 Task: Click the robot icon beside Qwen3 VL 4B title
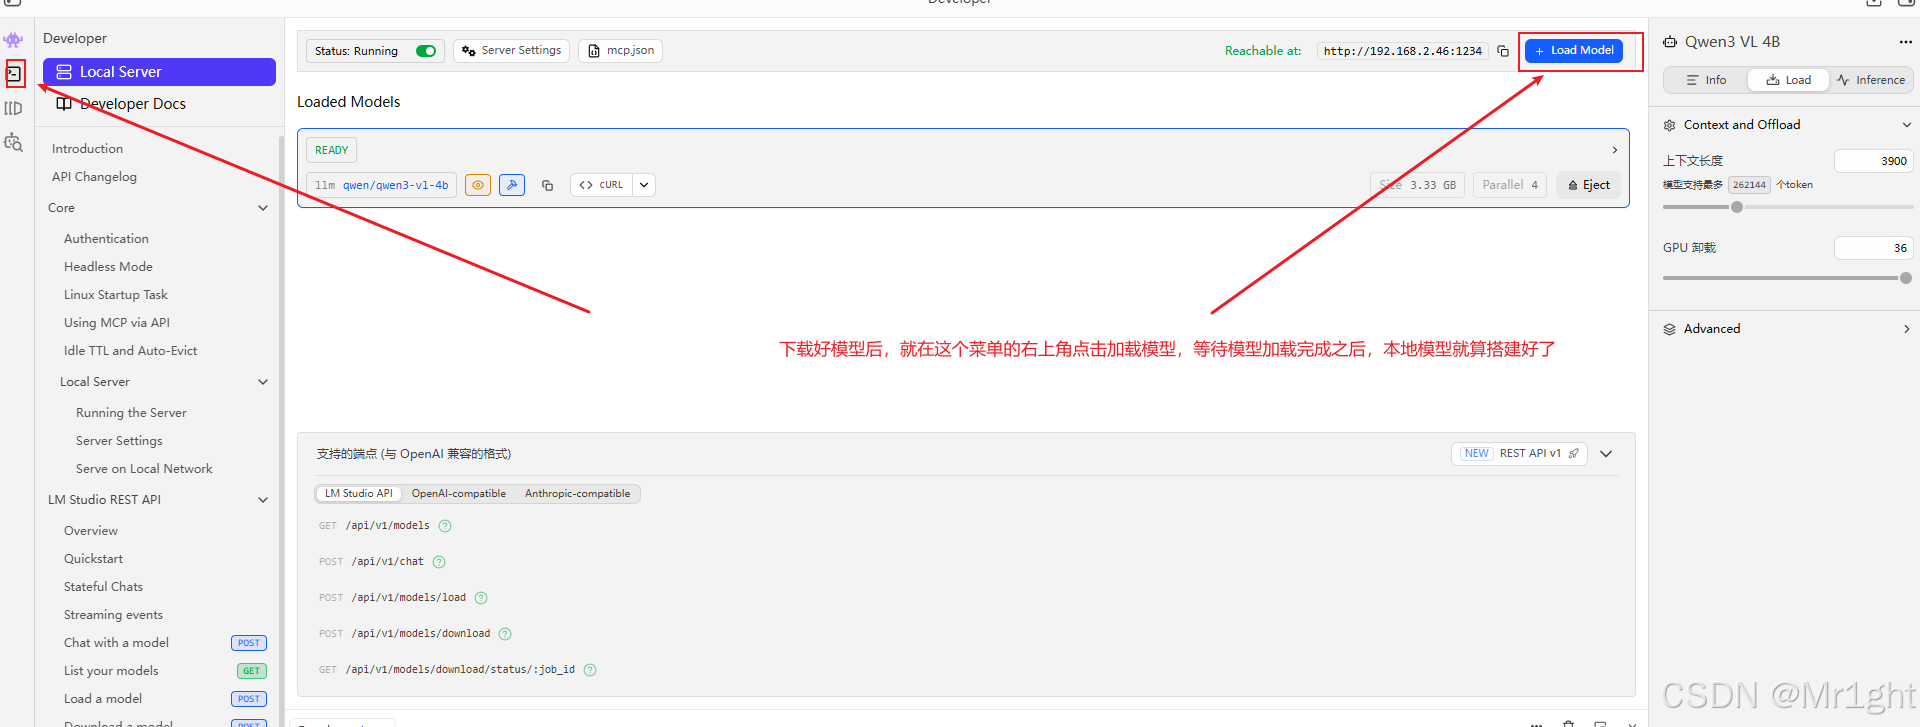[x=1670, y=42]
